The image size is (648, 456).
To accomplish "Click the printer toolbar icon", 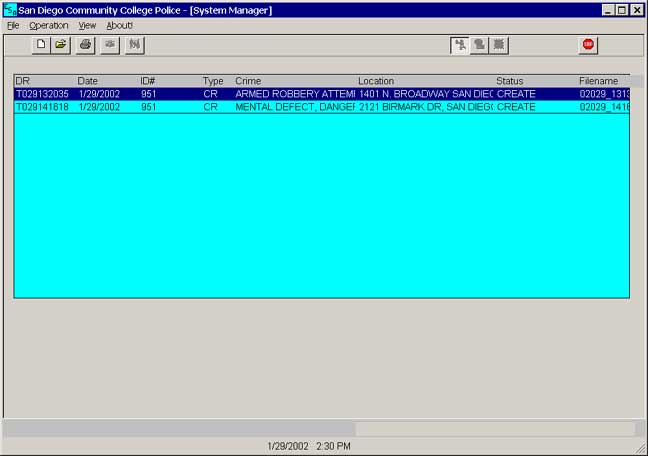I will [85, 45].
